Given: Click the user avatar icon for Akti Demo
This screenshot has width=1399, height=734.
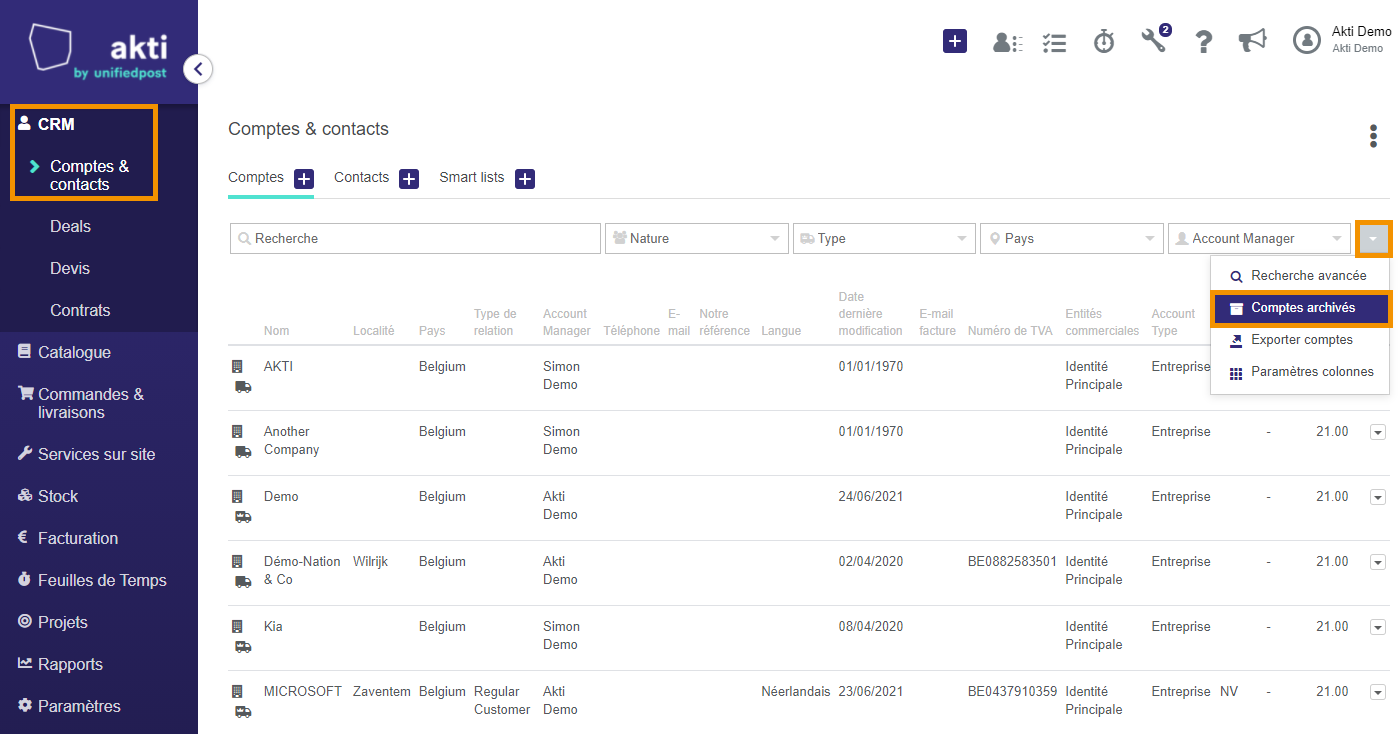Looking at the screenshot, I should [1306, 40].
